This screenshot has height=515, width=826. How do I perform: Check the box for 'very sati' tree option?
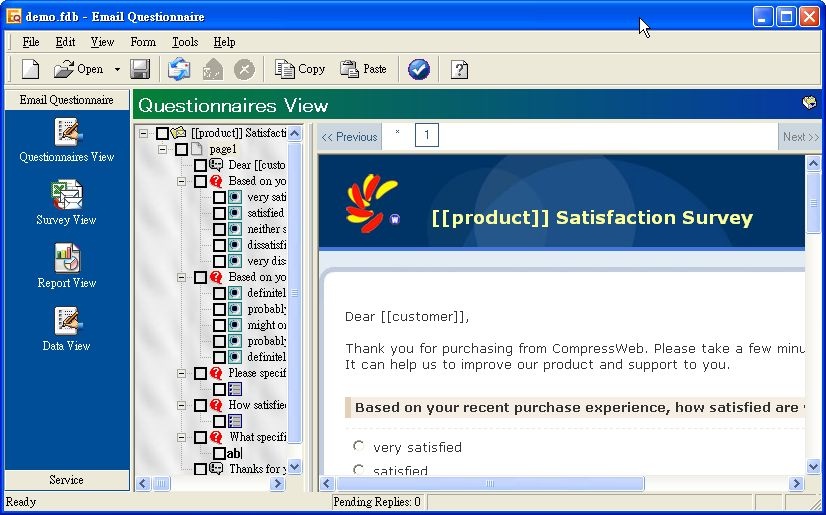pos(219,197)
